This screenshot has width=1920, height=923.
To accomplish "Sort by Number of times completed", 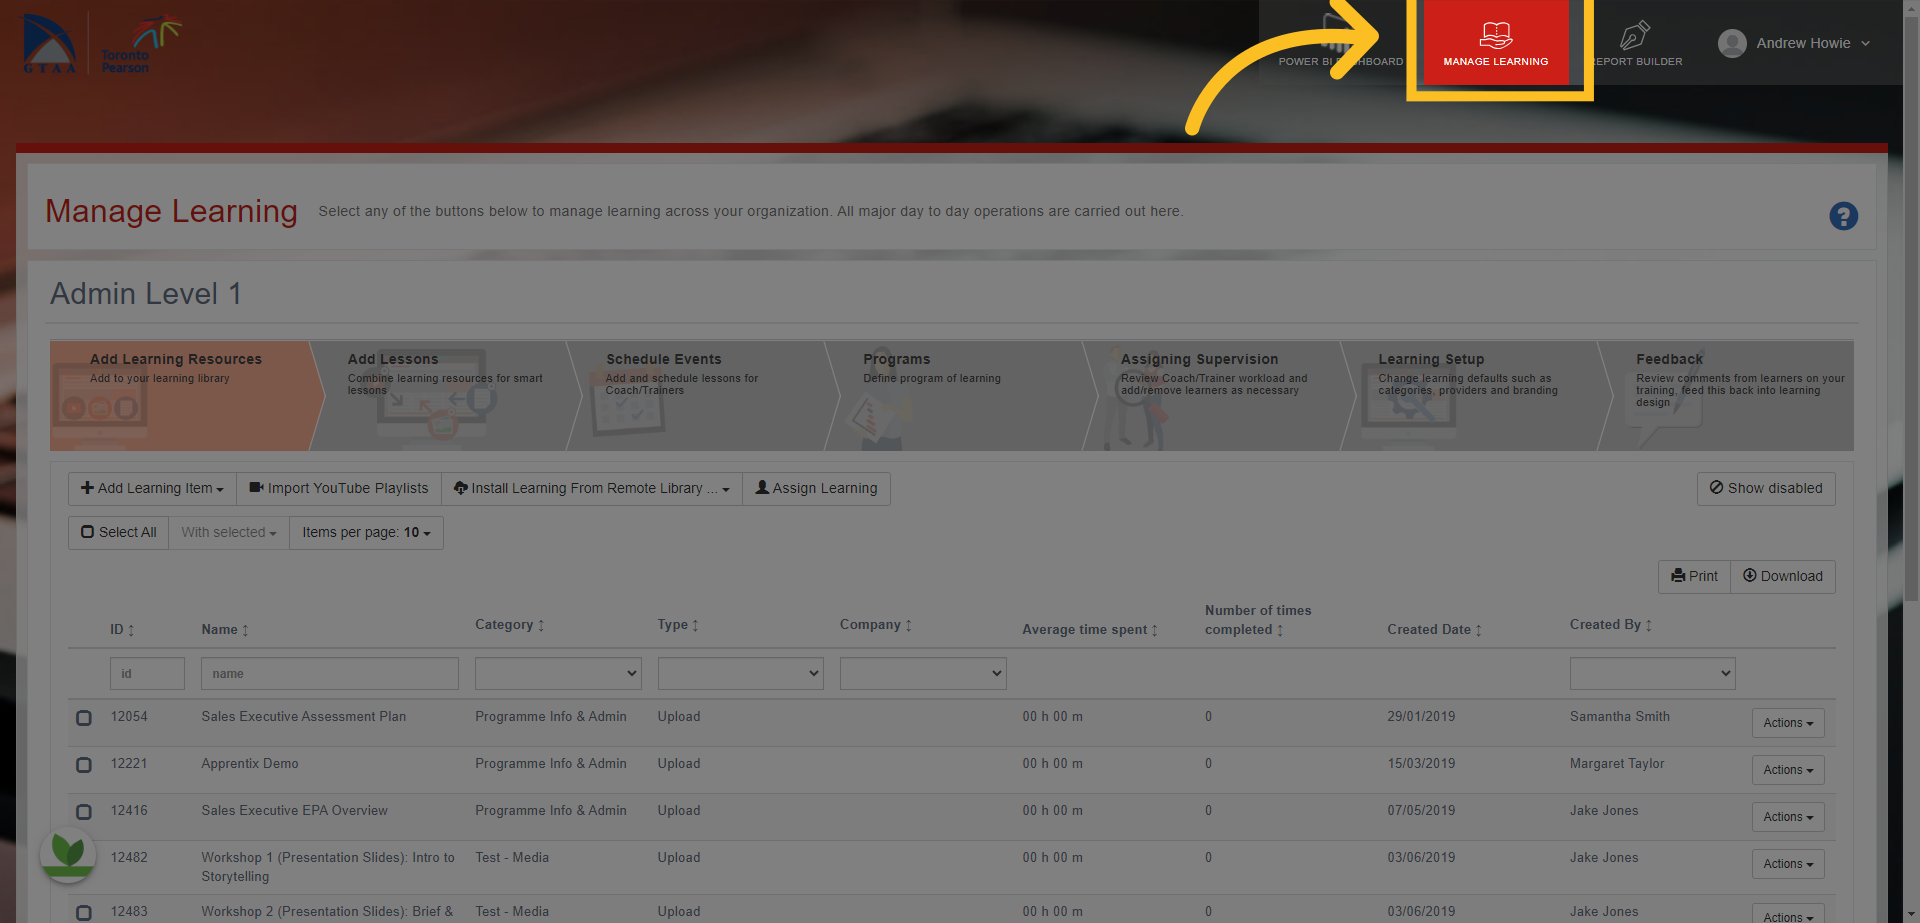I will point(1279,630).
